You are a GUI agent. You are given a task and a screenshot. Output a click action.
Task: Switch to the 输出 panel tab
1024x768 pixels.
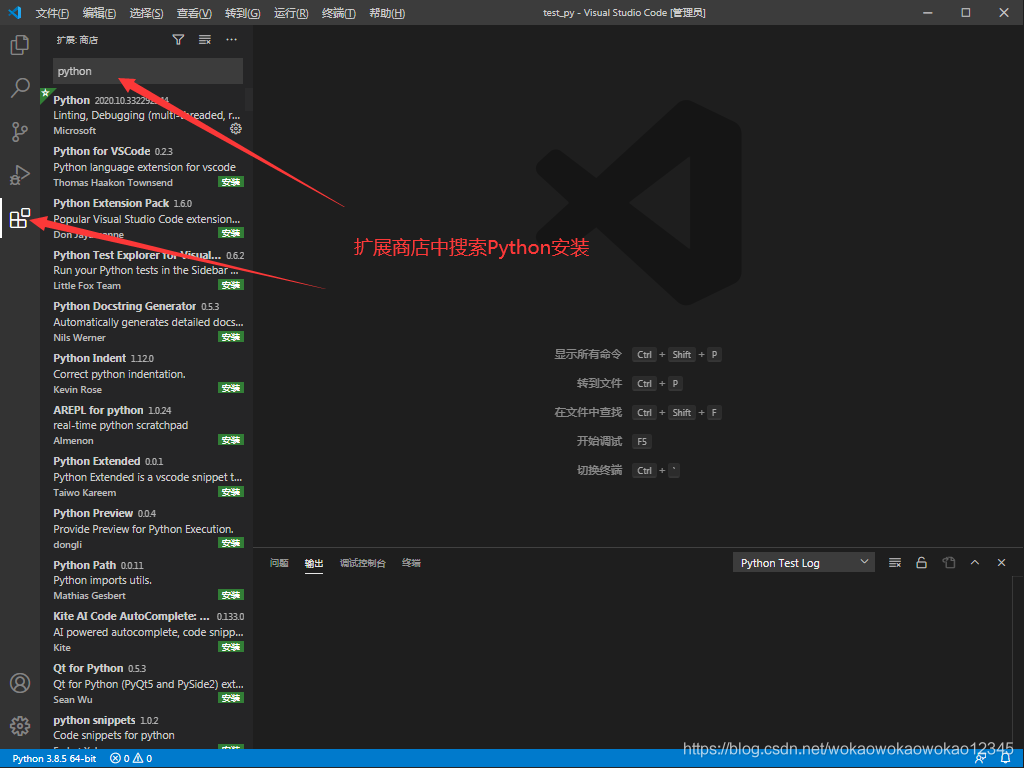tap(314, 563)
